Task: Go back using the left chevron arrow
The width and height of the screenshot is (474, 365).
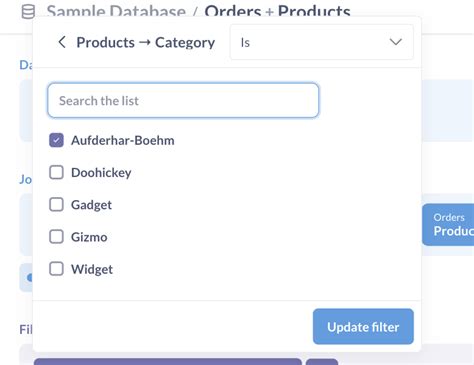Action: click(x=62, y=42)
